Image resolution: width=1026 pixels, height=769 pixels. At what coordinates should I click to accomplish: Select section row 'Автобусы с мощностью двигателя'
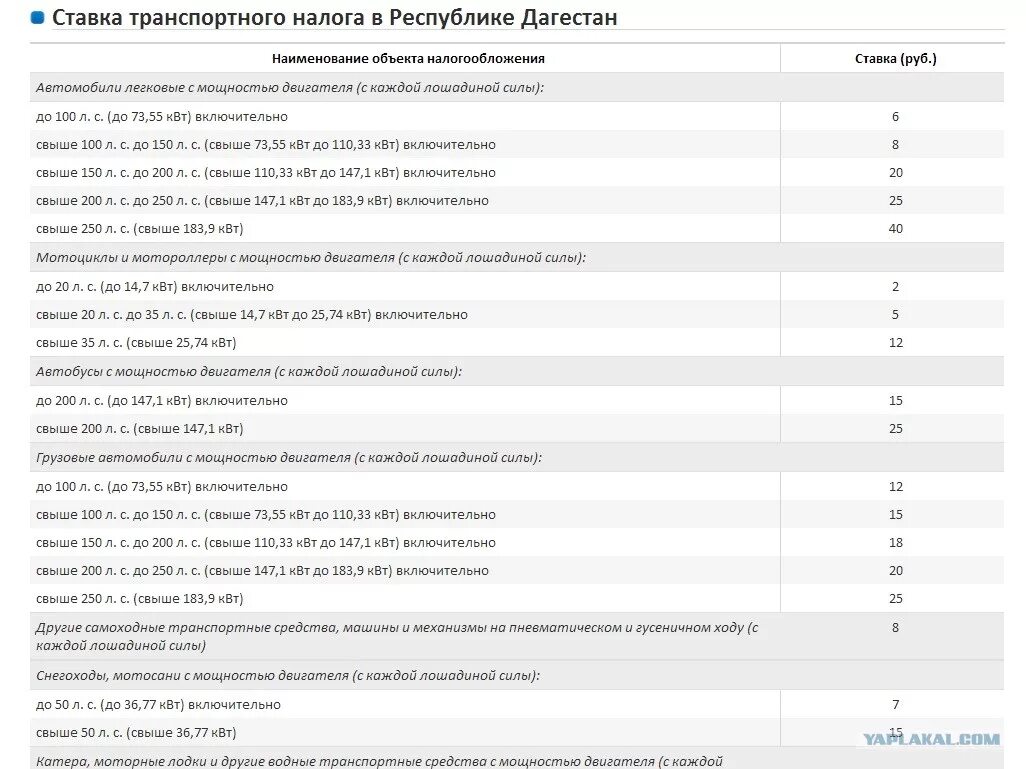click(x=517, y=372)
